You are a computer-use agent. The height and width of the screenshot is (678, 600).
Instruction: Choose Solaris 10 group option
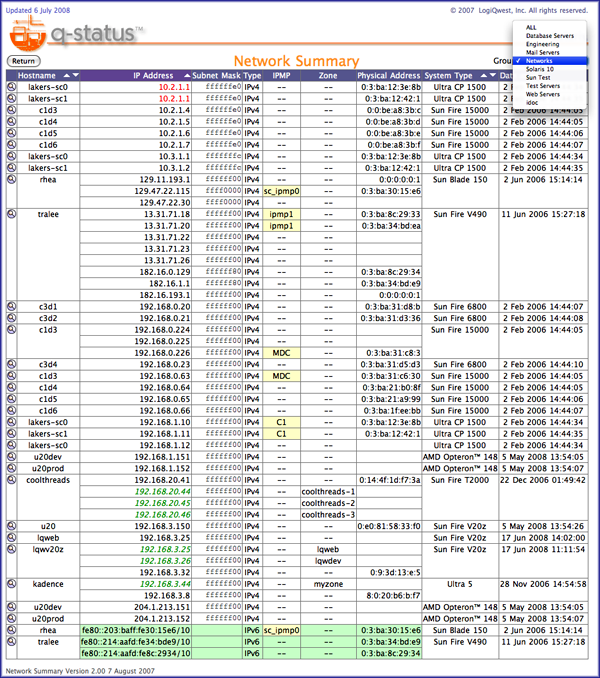tap(550, 69)
